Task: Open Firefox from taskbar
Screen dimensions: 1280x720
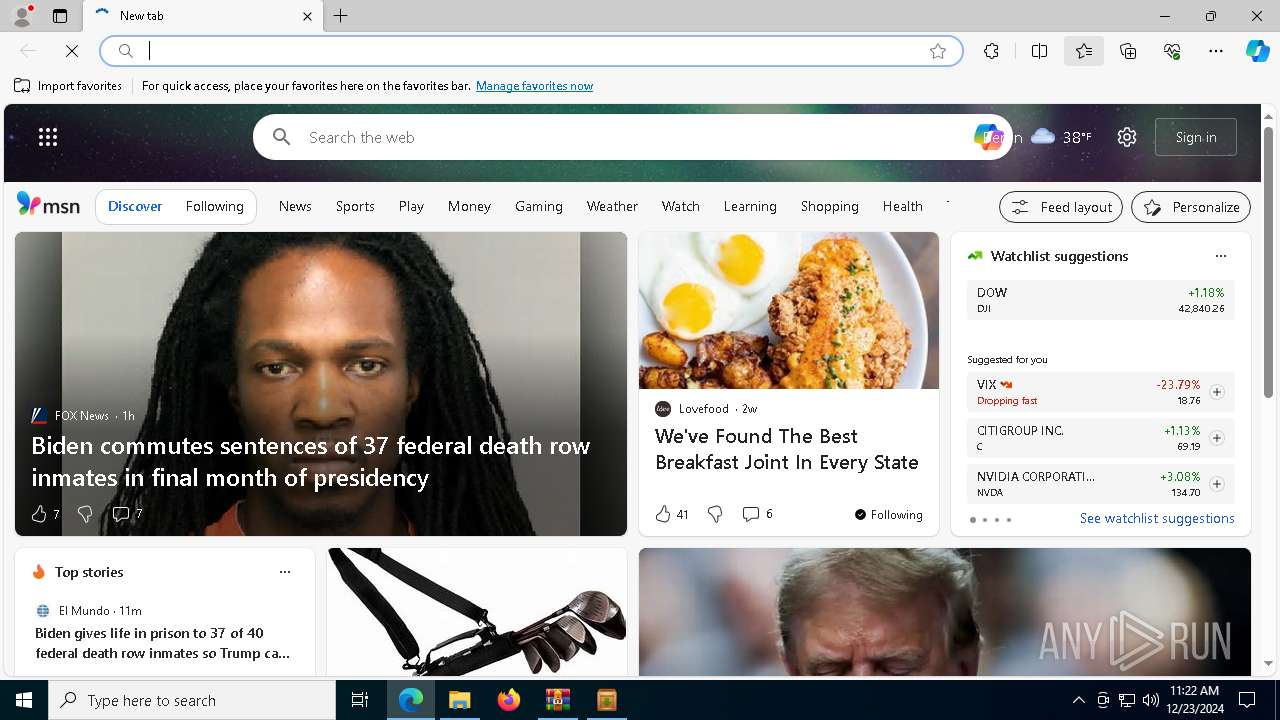Action: (x=509, y=700)
